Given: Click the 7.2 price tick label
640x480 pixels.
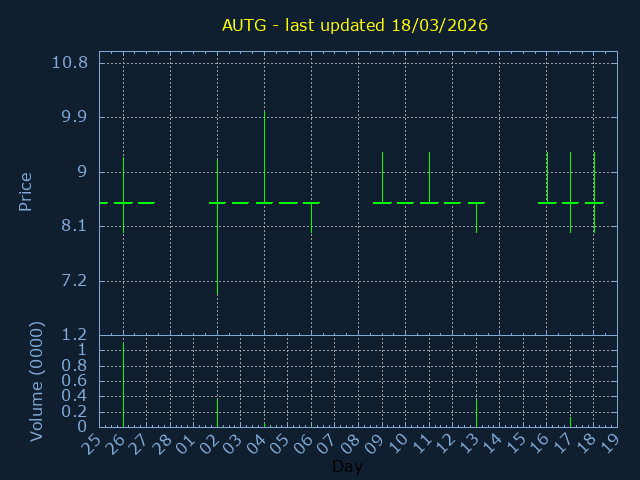Looking at the screenshot, I should pos(74,281).
